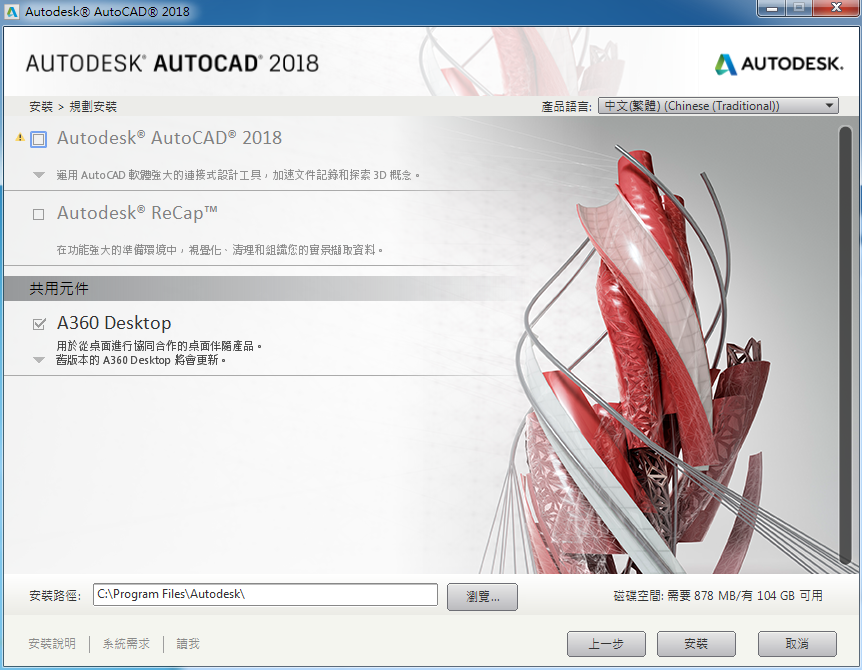This screenshot has height=670, width=862.
Task: Uncheck the A360 Desktop checkbox
Action: coord(39,324)
